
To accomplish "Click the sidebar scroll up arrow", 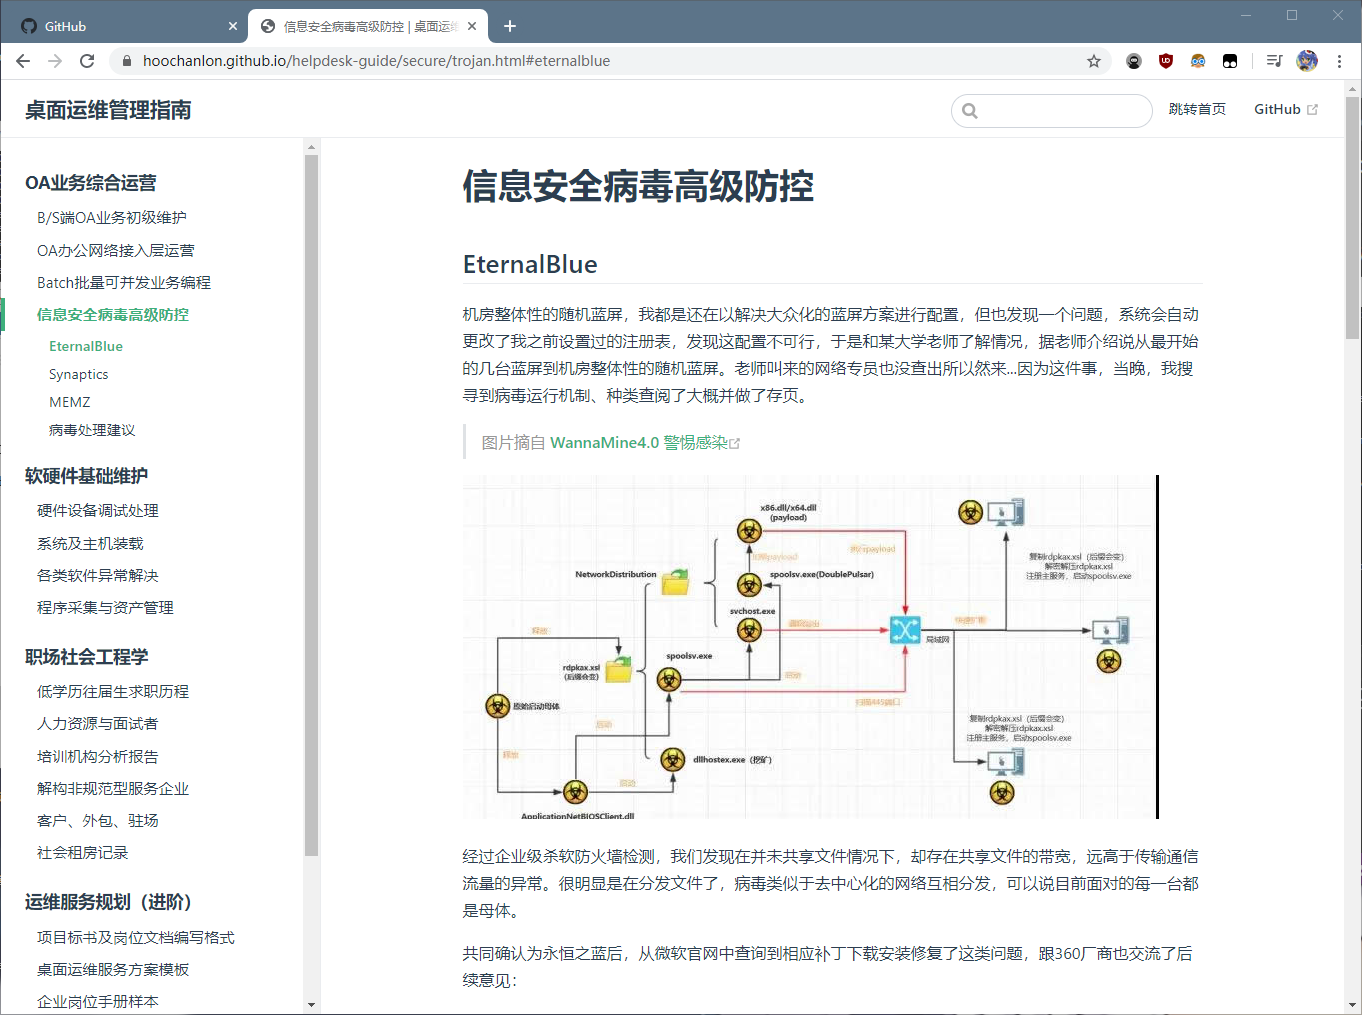I will pyautogui.click(x=311, y=147).
